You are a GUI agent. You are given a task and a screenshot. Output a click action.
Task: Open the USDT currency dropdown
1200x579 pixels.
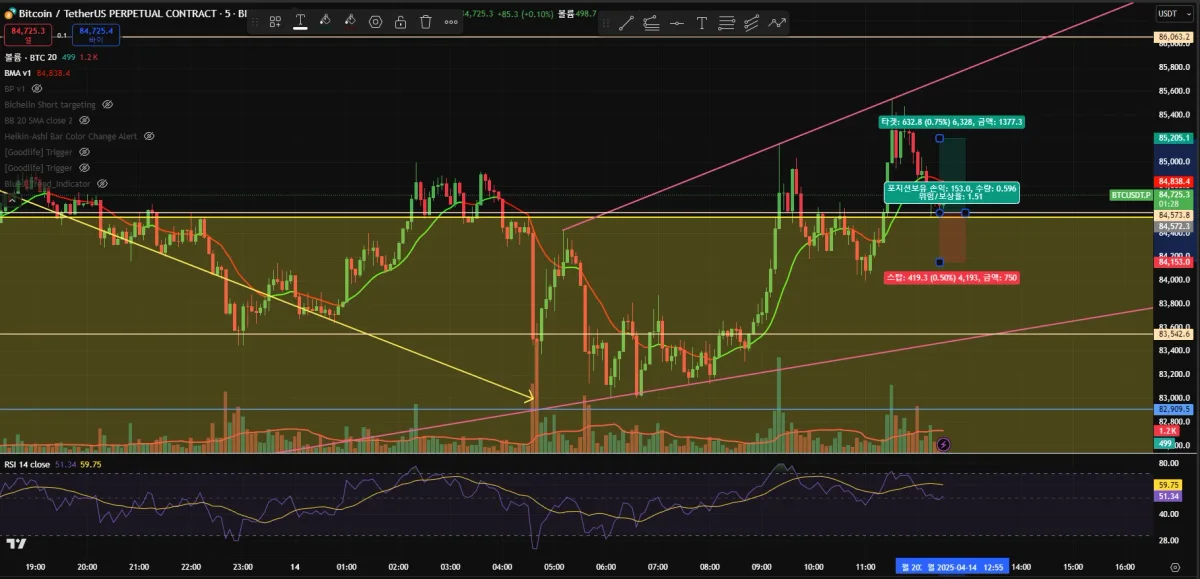tap(1169, 13)
